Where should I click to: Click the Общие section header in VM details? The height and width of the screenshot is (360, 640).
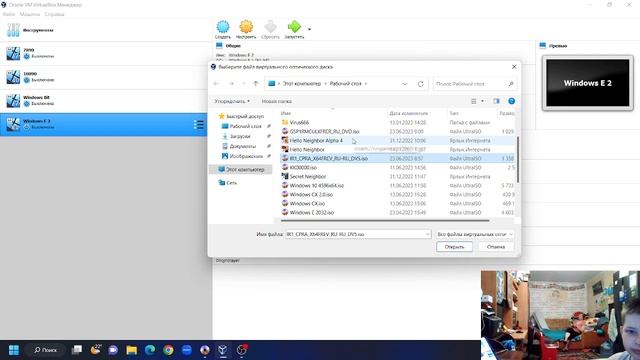pos(233,46)
